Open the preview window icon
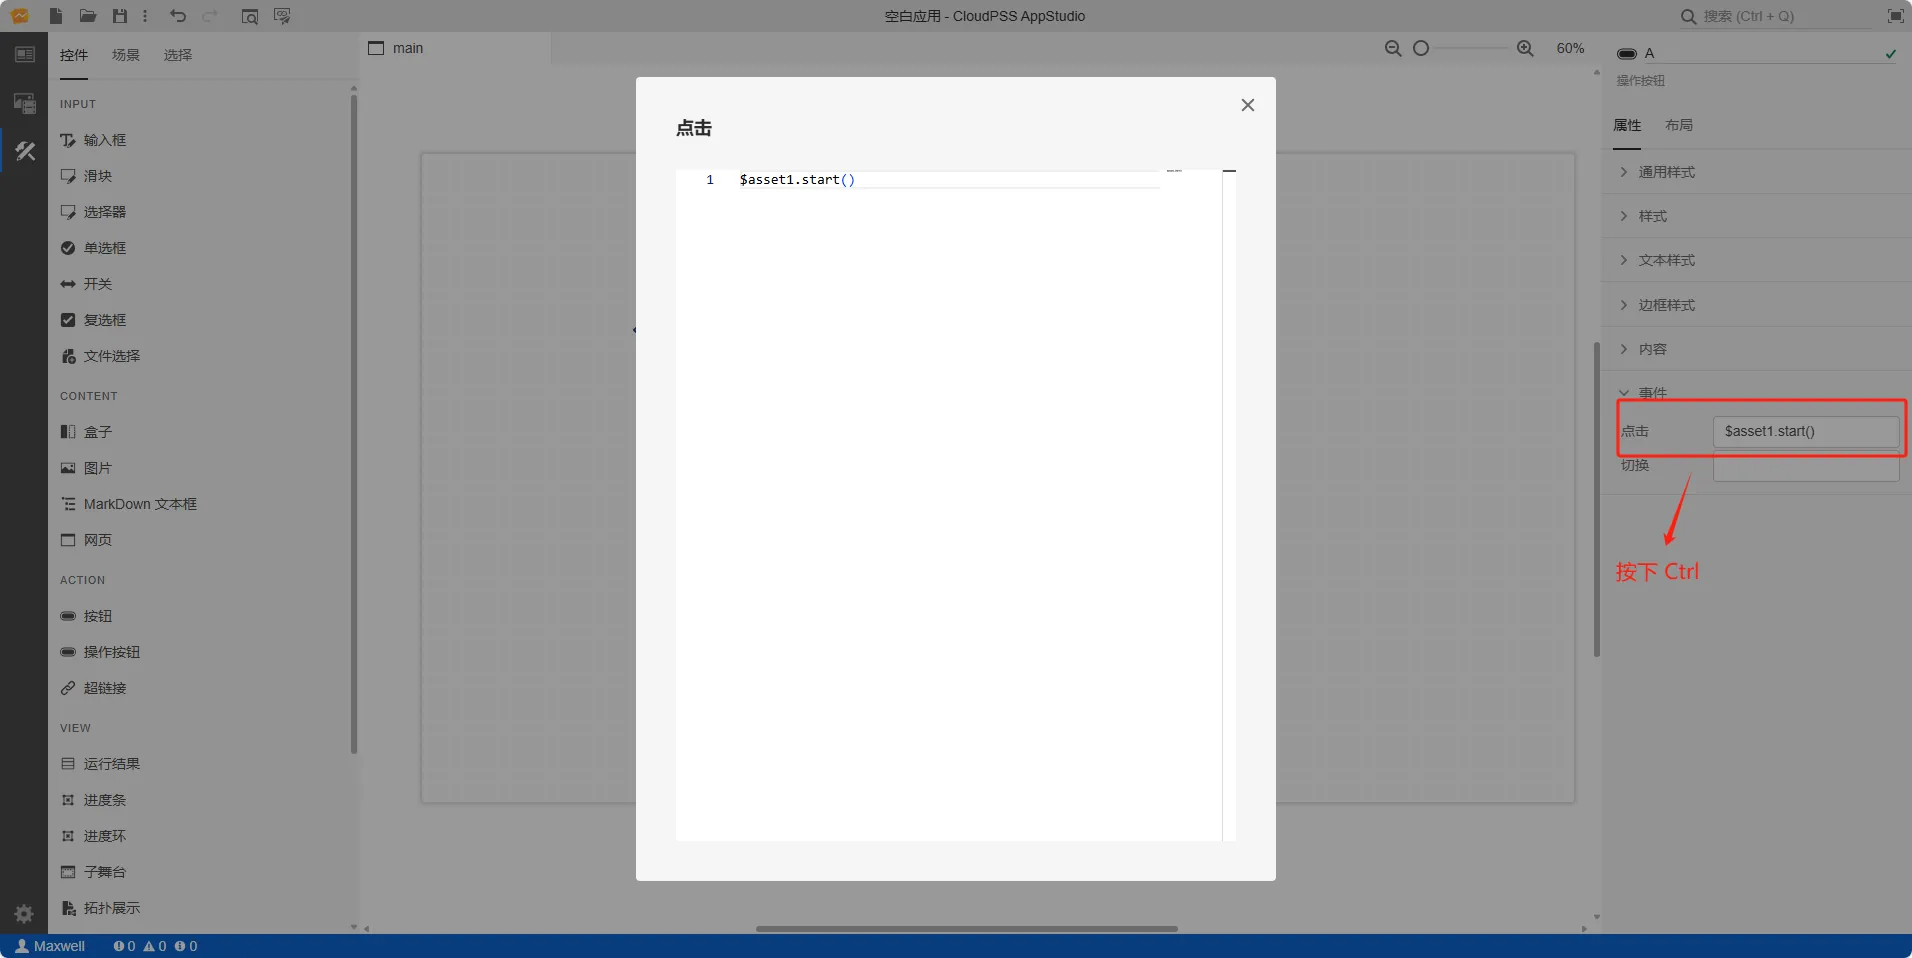 tap(250, 16)
